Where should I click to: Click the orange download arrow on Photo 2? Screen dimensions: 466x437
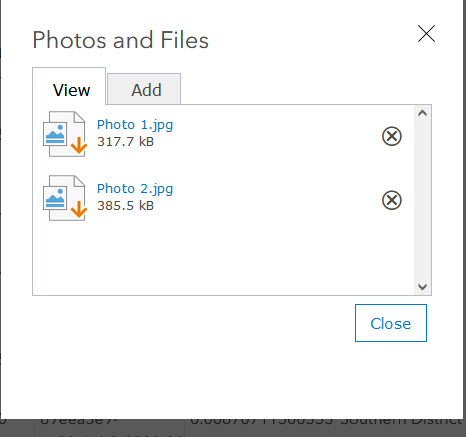pyautogui.click(x=79, y=209)
